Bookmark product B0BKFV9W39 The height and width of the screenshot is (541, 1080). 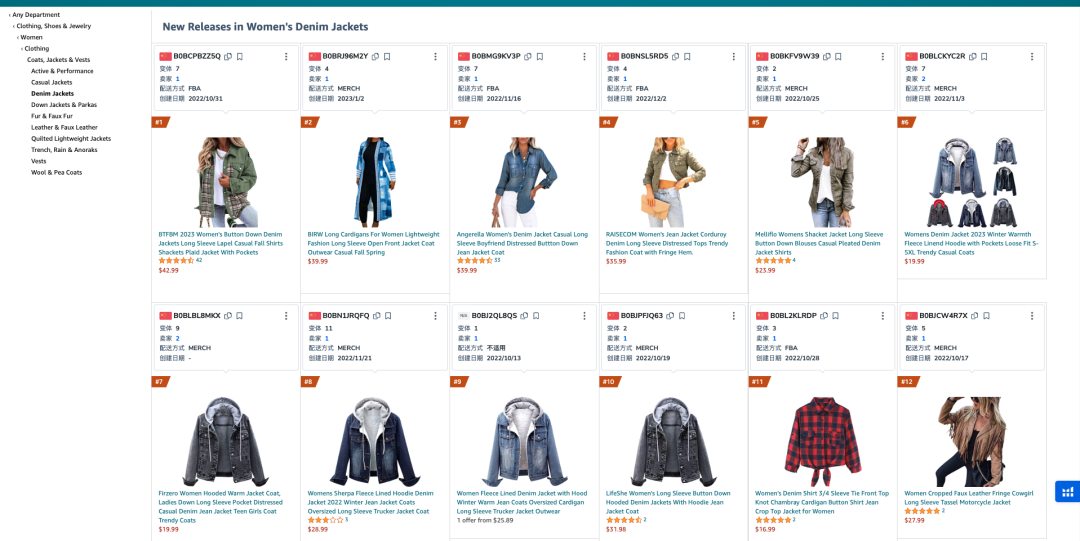tap(838, 56)
